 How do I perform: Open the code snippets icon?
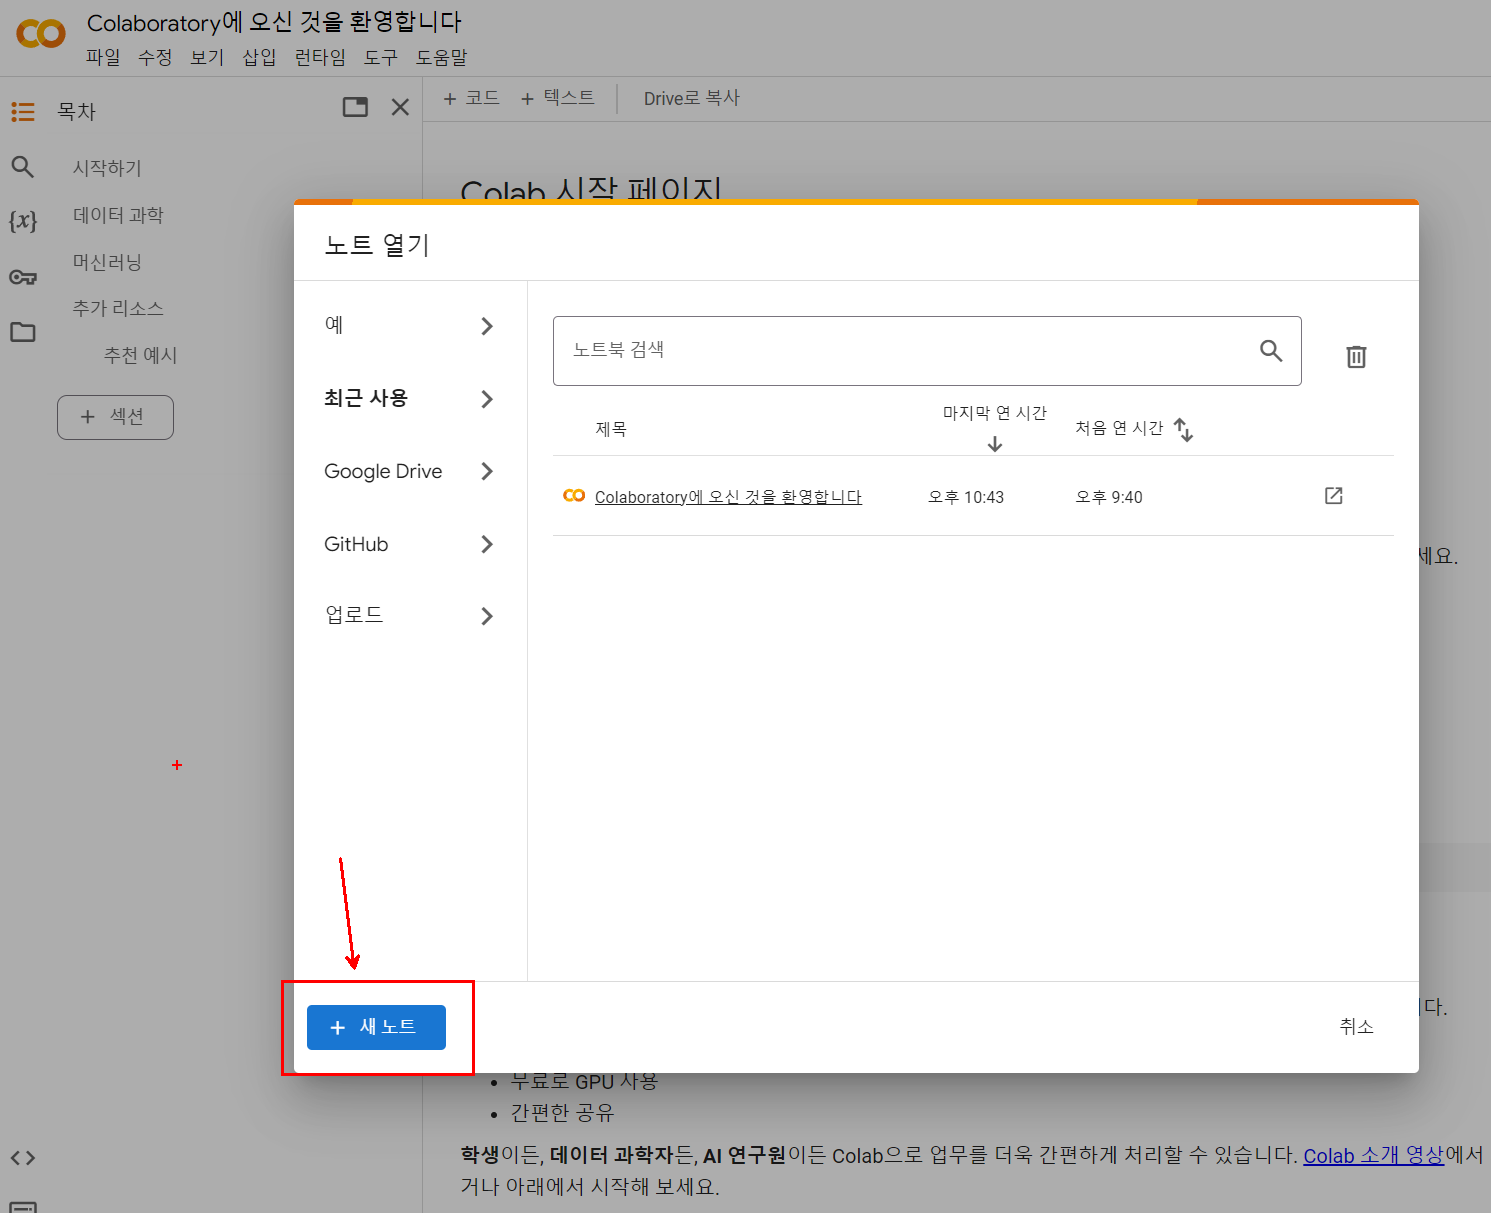pos(23,1158)
